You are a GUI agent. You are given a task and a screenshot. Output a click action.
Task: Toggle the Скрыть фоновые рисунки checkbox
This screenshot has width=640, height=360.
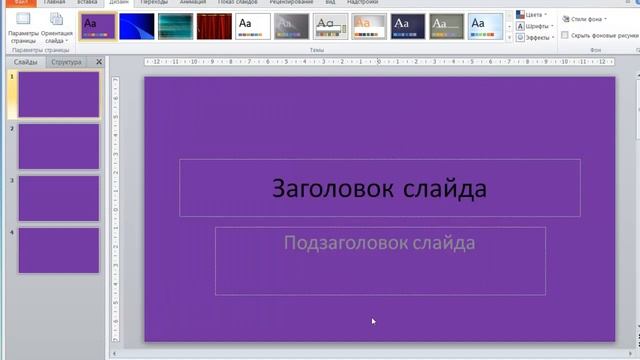565,36
